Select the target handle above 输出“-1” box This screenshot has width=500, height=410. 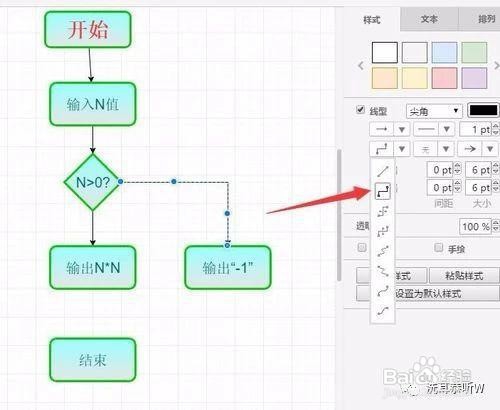click(227, 245)
